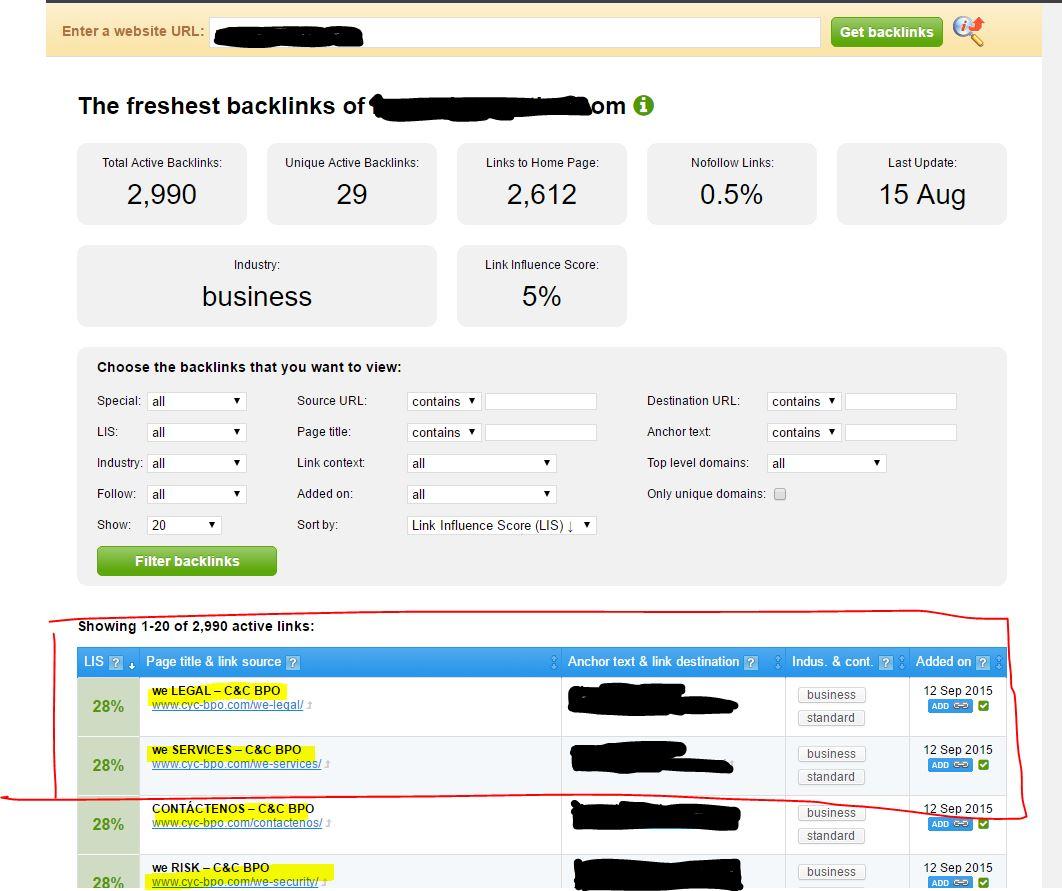Open the Special filter dropdown
Viewport: 1062px width, 891px height.
(196, 400)
